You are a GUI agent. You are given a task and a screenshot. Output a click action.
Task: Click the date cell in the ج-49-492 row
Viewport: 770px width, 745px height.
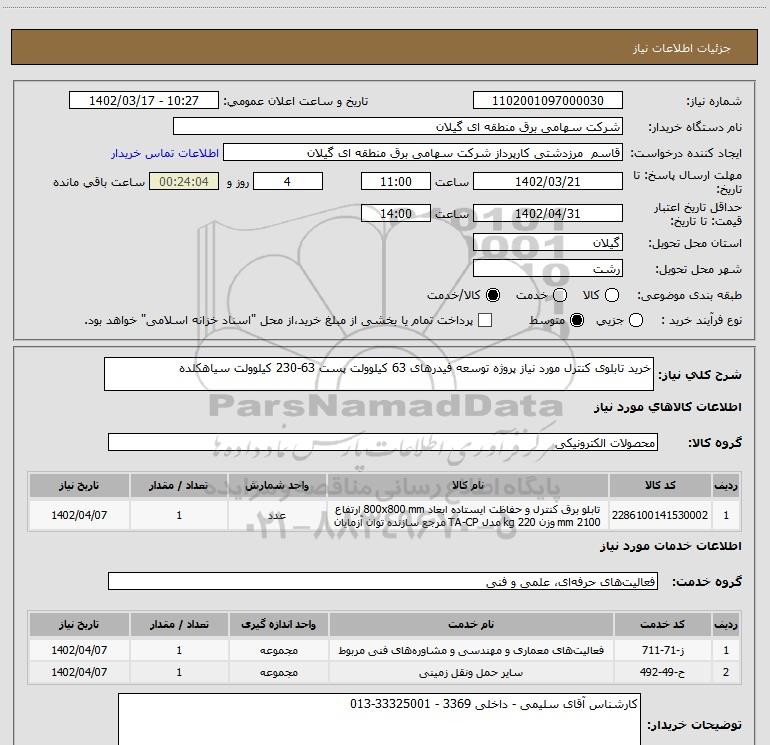click(x=79, y=672)
